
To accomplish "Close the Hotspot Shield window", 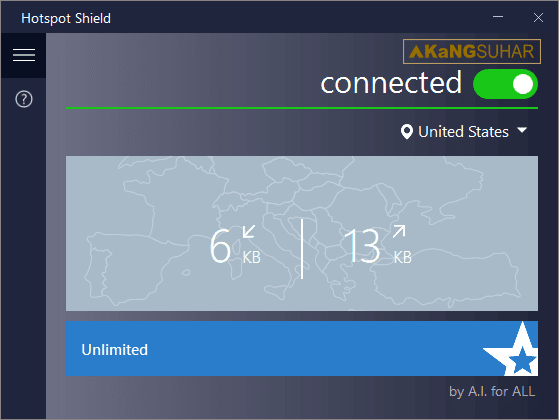I will [538, 17].
